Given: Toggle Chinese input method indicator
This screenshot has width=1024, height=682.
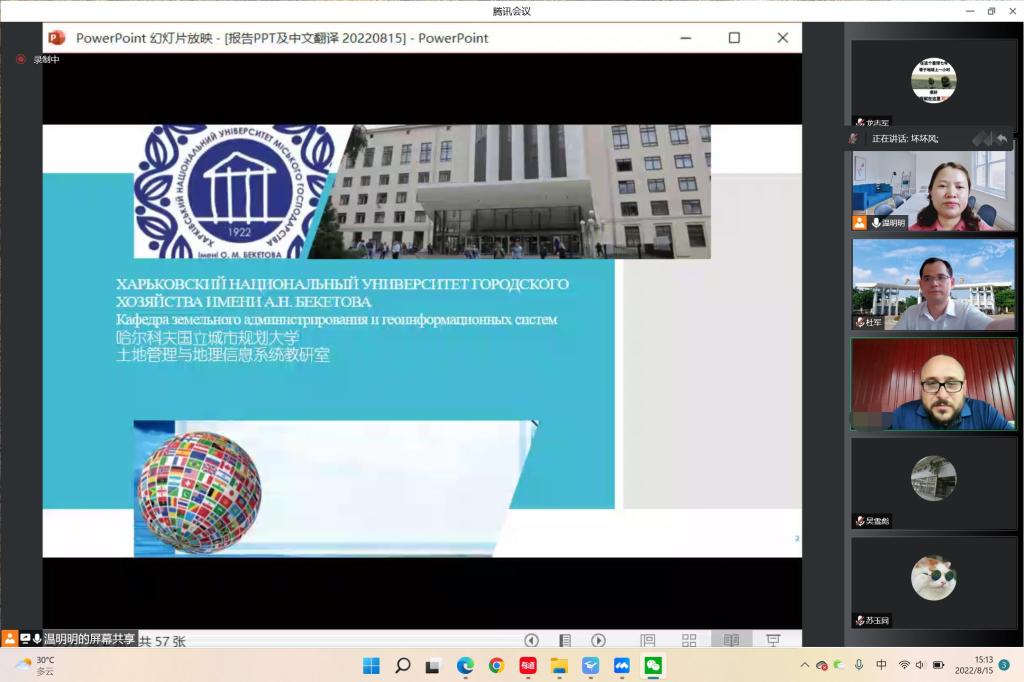Looking at the screenshot, I should point(881,665).
